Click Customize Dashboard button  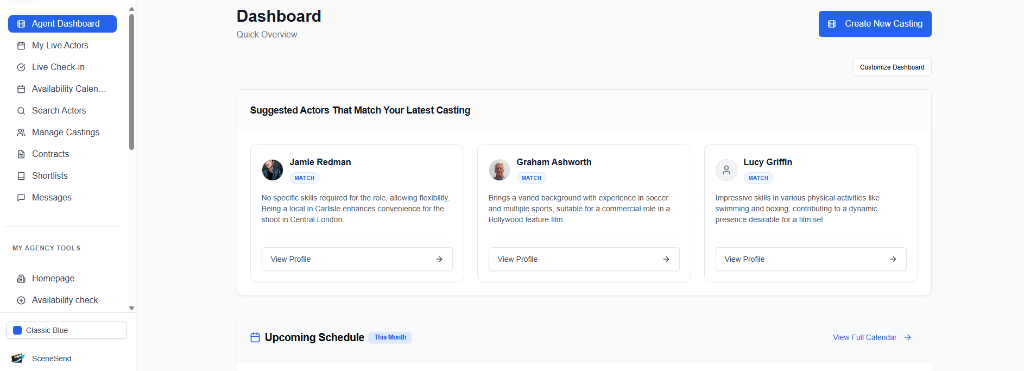tap(892, 67)
